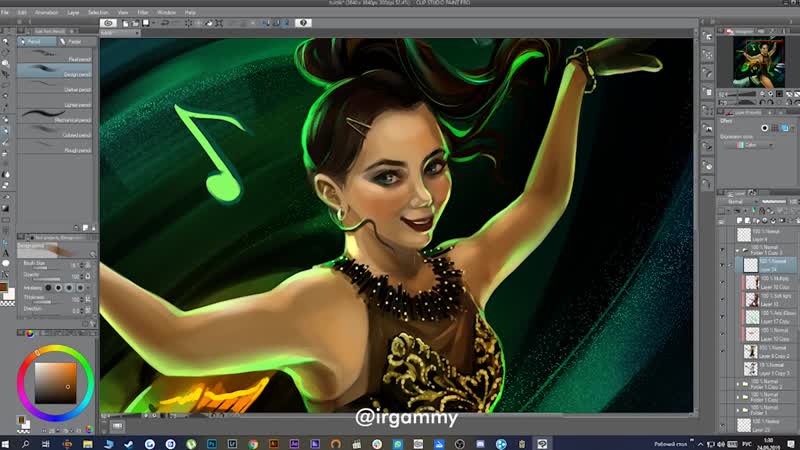This screenshot has width=800, height=450.
Task: Select the Darker pencil brush
Action: (x=55, y=86)
